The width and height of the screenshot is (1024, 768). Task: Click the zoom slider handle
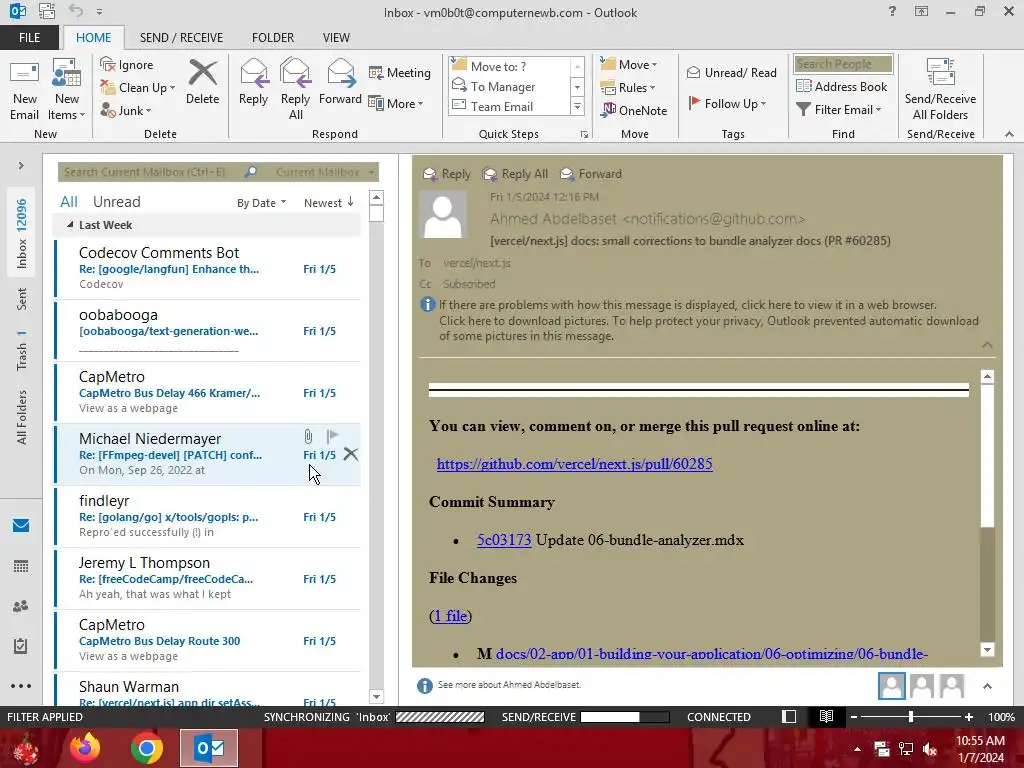click(910, 717)
